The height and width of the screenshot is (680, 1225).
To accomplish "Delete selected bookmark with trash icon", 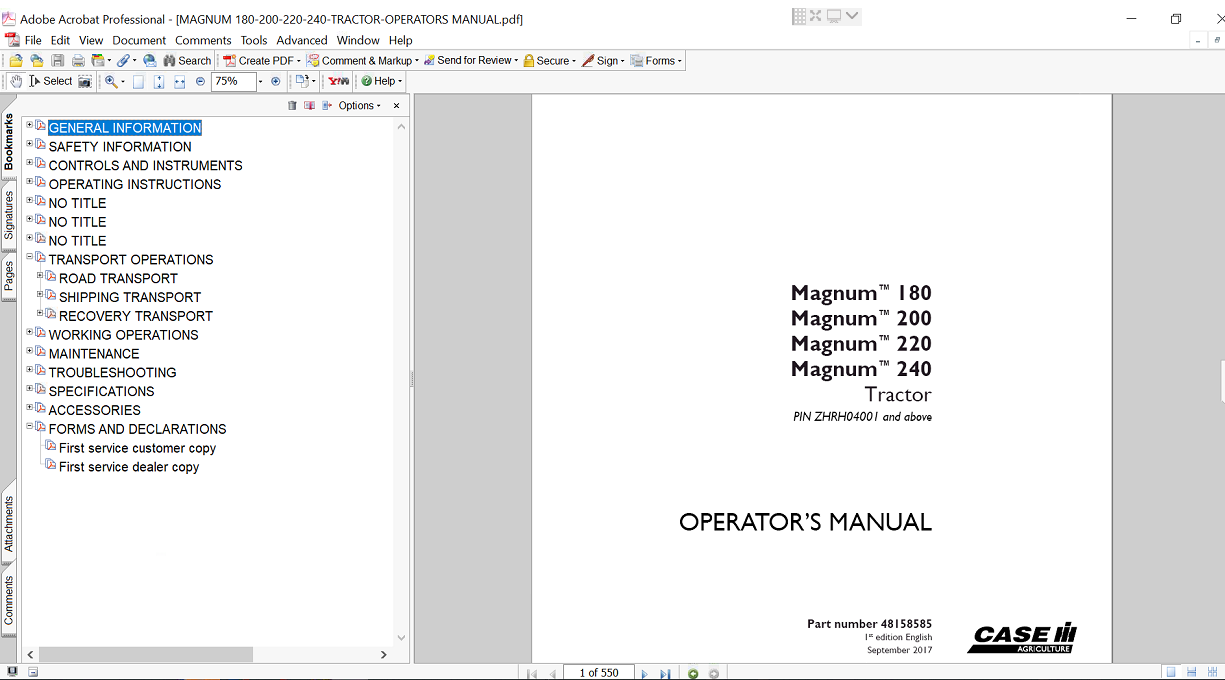I will [292, 105].
